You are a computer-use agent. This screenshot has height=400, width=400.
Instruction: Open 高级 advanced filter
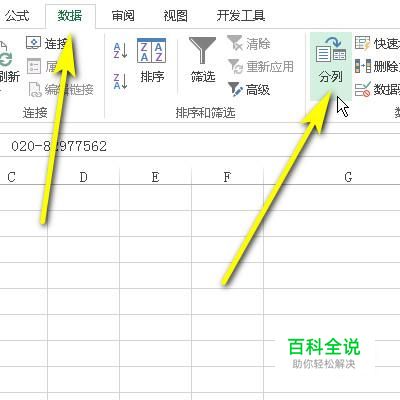pos(249,89)
